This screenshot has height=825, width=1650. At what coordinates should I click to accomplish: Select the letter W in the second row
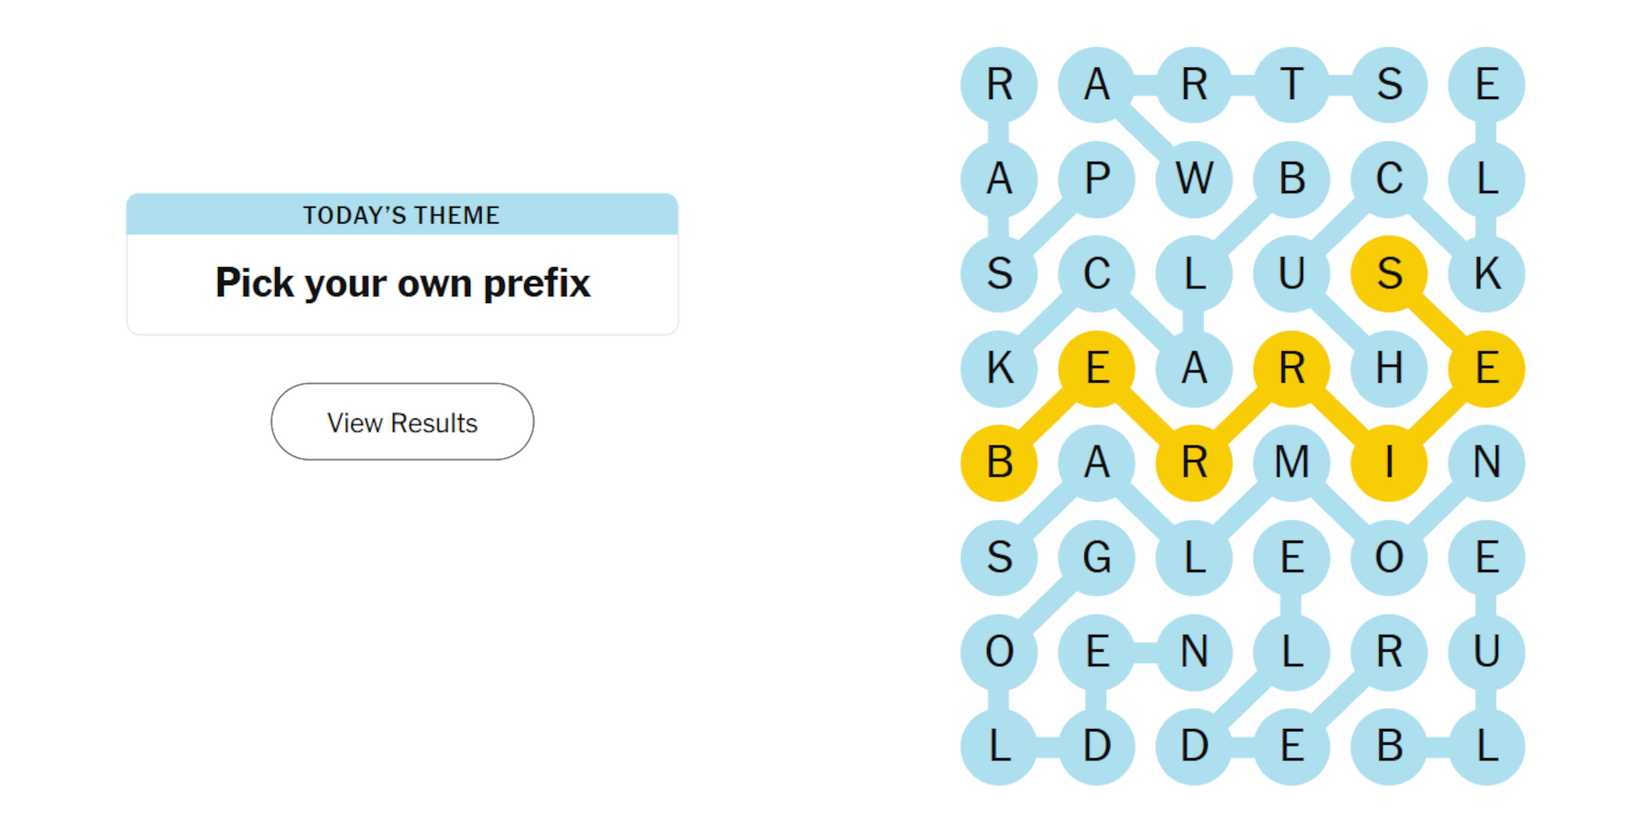[x=1193, y=180]
